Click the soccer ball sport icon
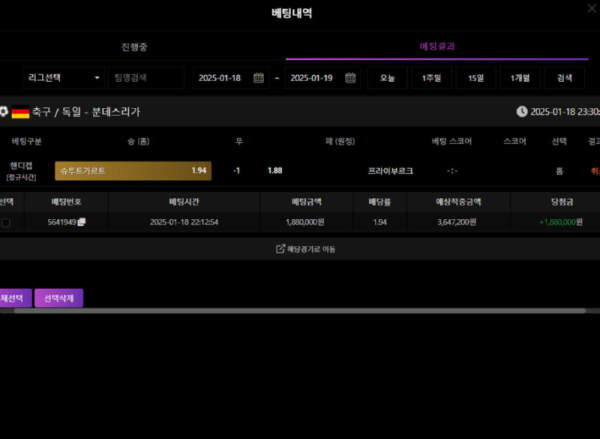Viewport: 600px width, 439px height. pyautogui.click(x=4, y=112)
